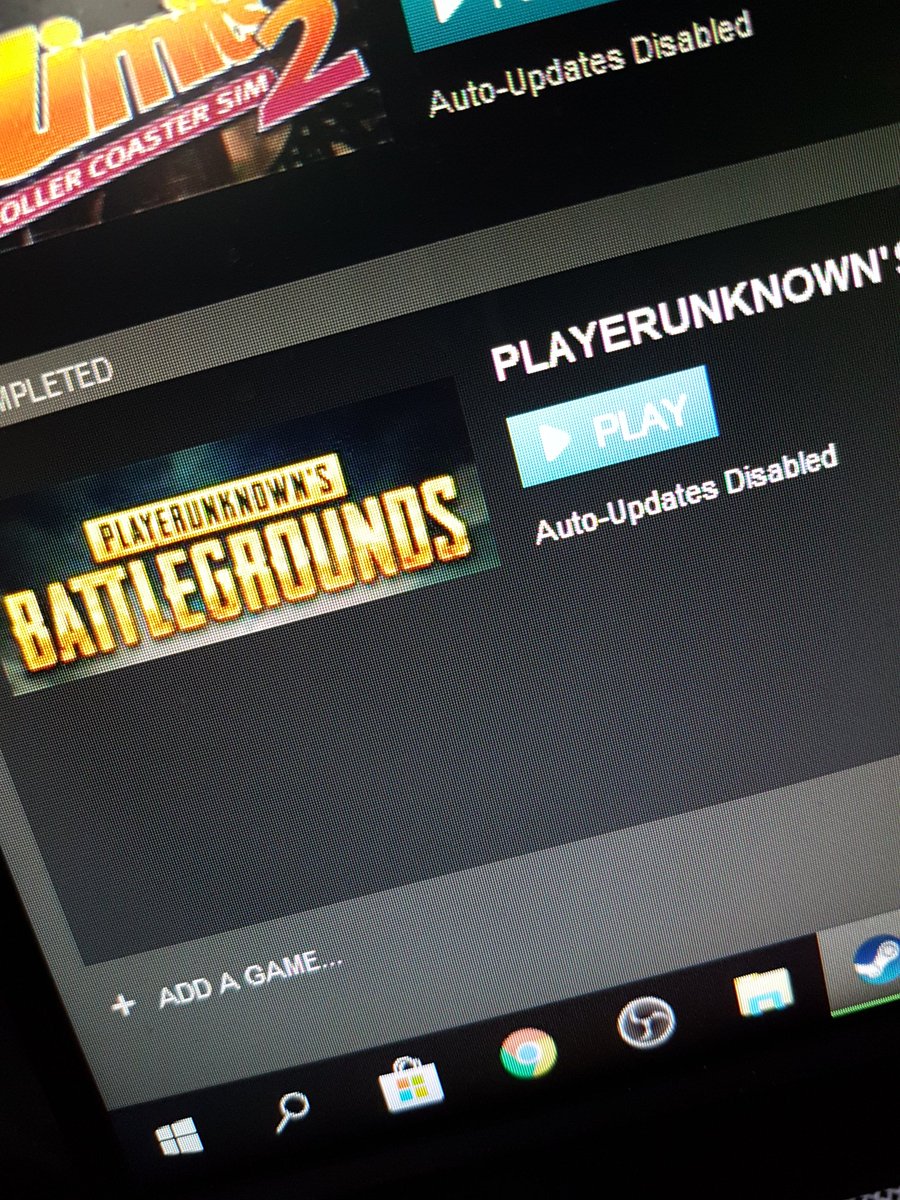Click ADD A GAME... link
The height and width of the screenshot is (1200, 900).
pos(250,978)
